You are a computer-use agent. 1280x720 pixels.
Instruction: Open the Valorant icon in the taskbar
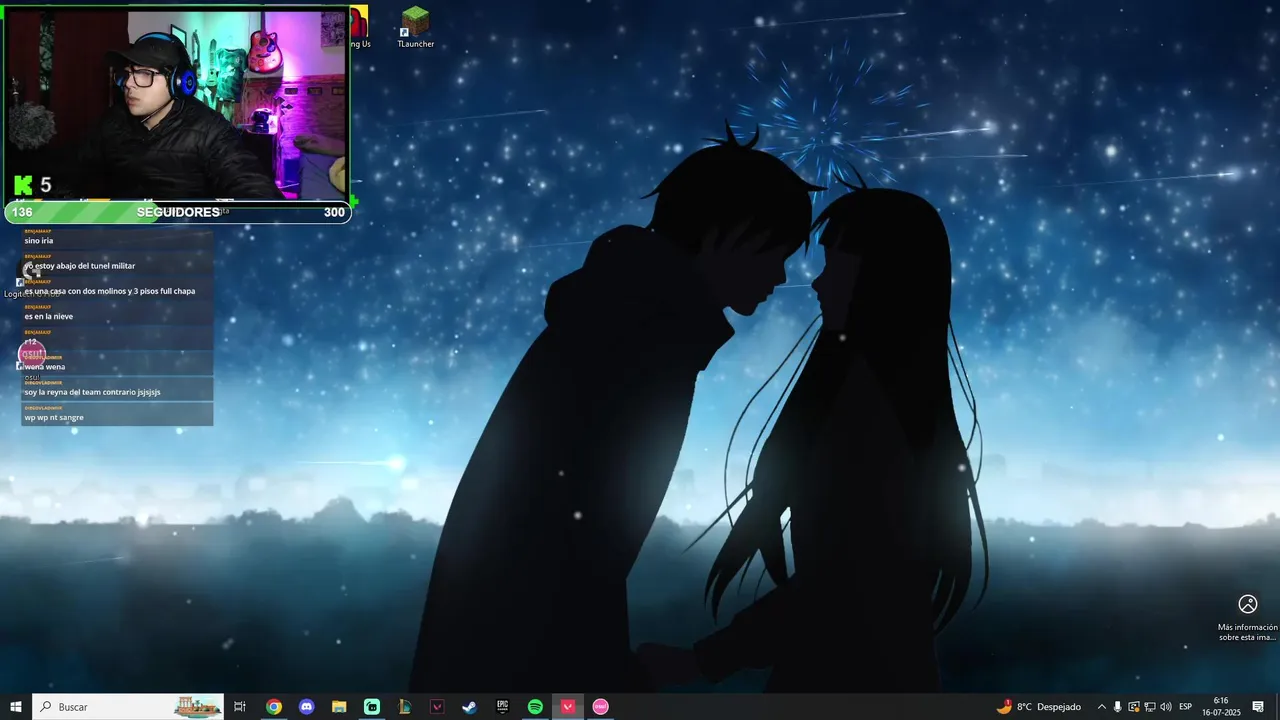click(437, 707)
